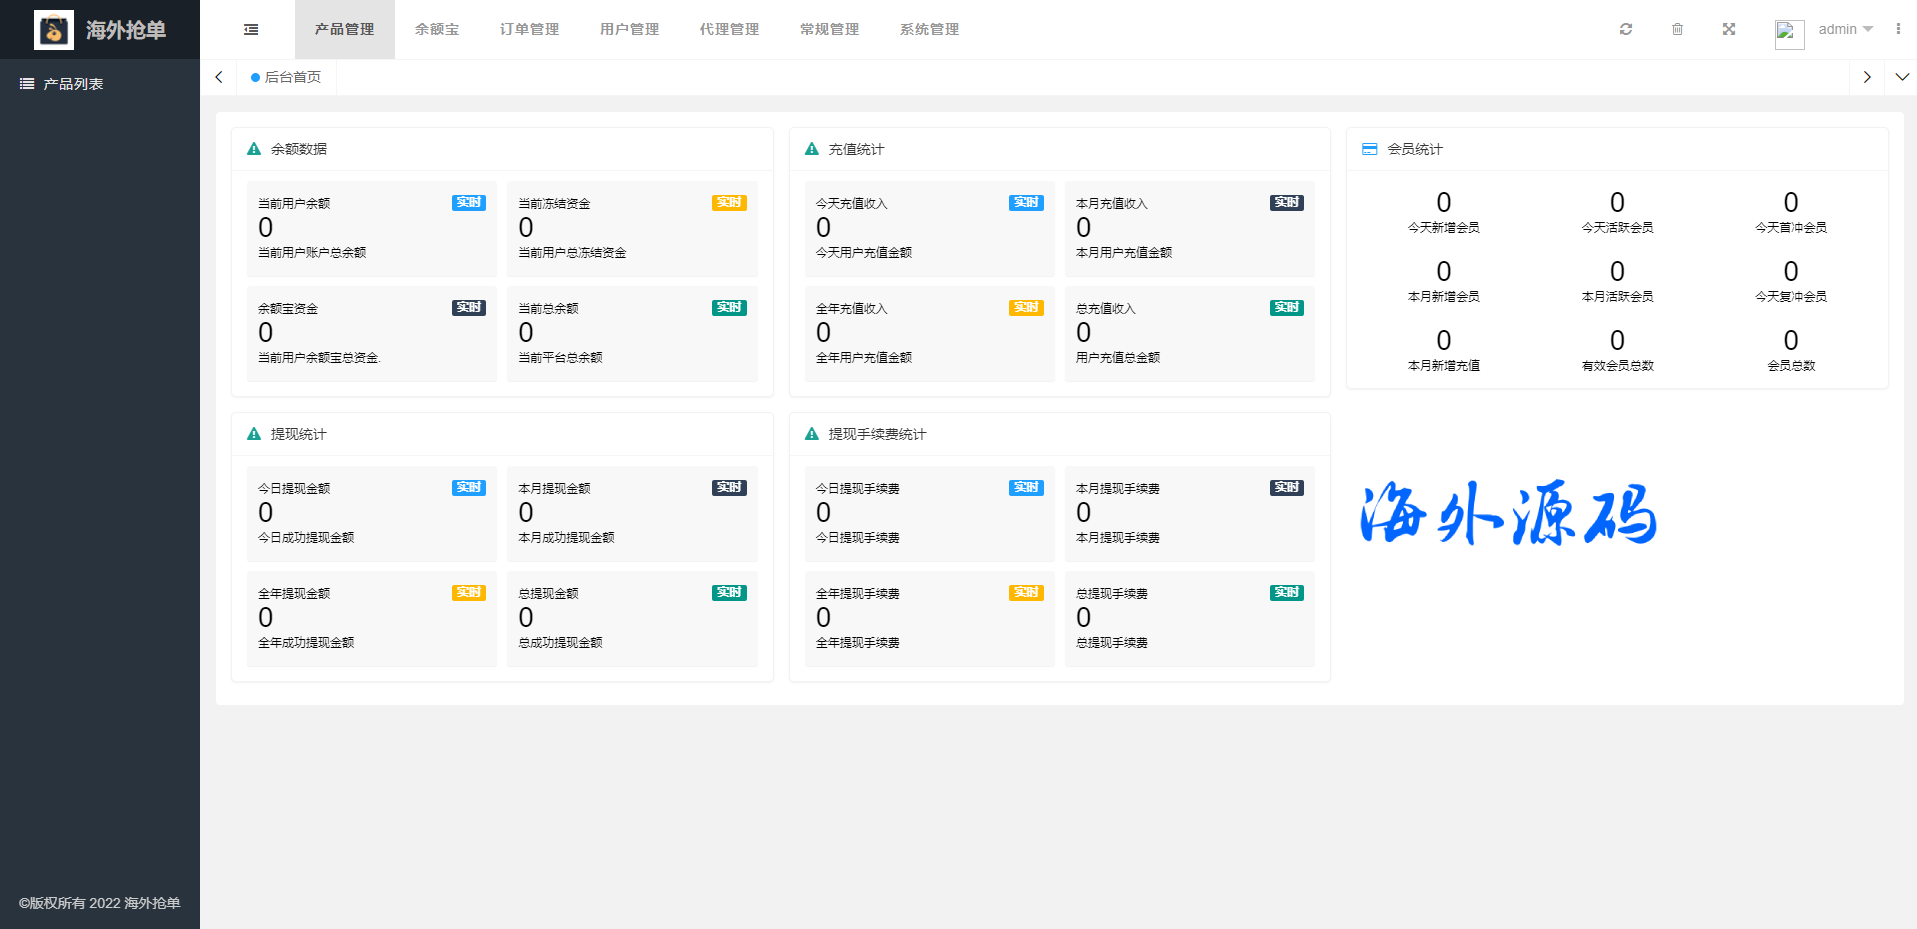The height and width of the screenshot is (929, 1917).
Task: Click the 系统管理 menu item
Action: point(929,29)
